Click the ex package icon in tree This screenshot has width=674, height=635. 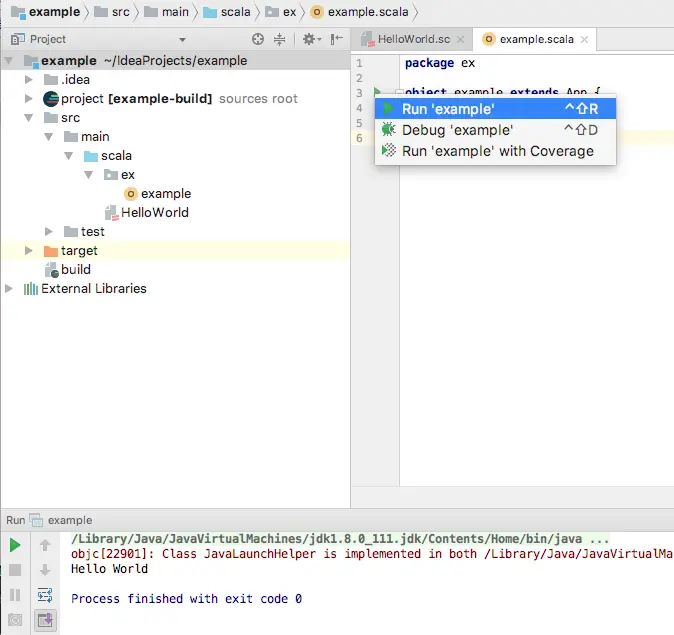tap(111, 175)
